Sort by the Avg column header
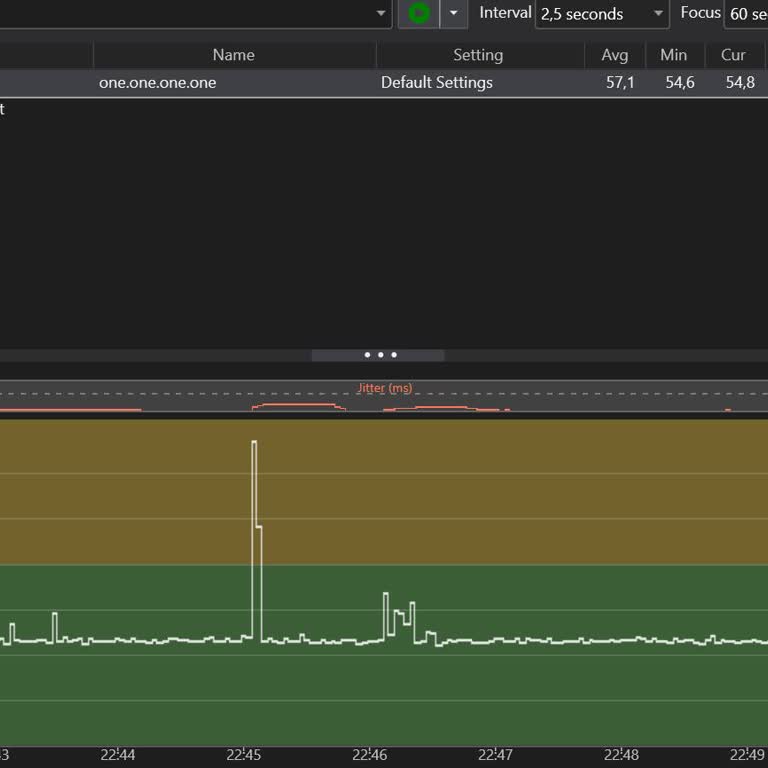768x768 pixels. [x=614, y=55]
